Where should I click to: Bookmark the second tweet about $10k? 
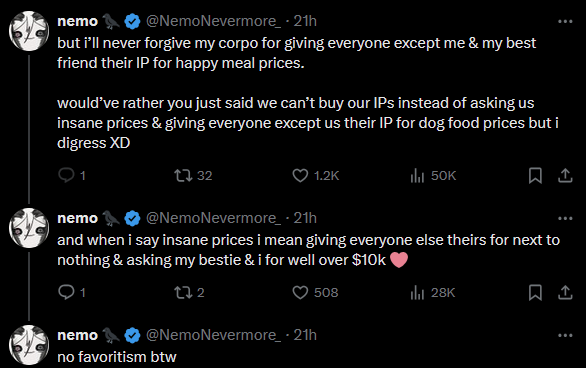coord(535,292)
